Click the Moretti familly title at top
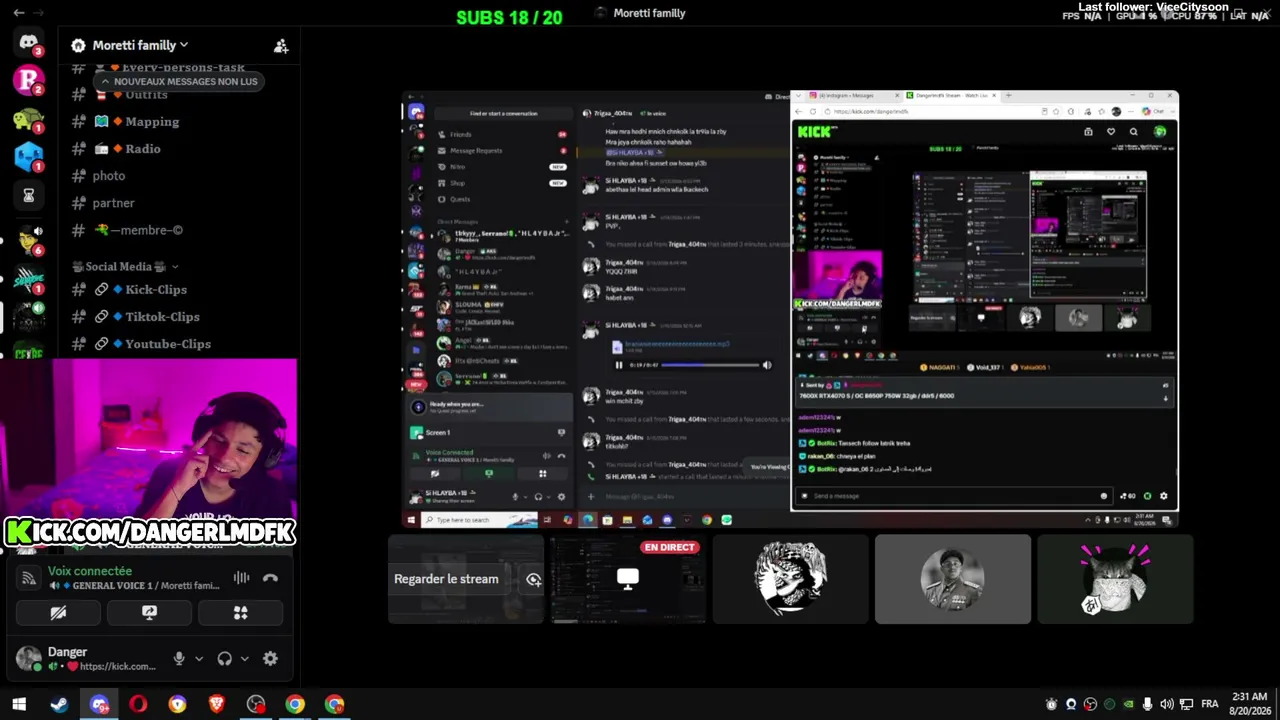The image size is (1280, 720). click(x=649, y=13)
